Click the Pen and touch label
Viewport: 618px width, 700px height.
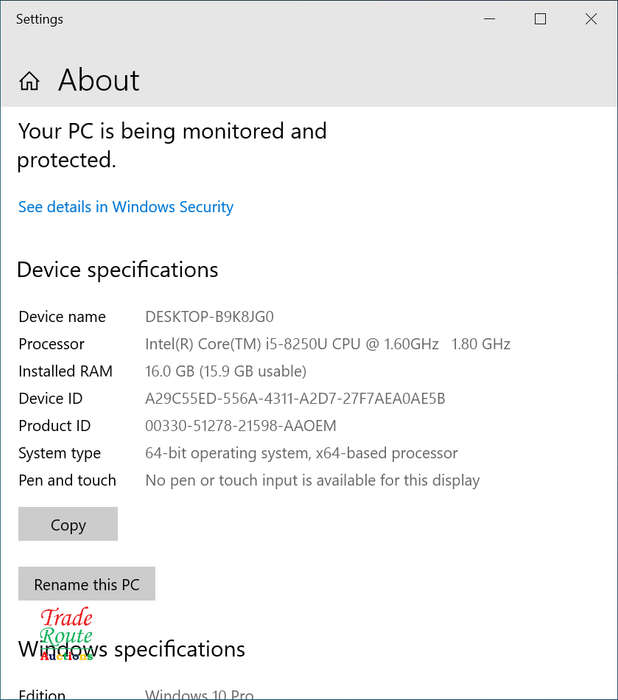tap(67, 480)
